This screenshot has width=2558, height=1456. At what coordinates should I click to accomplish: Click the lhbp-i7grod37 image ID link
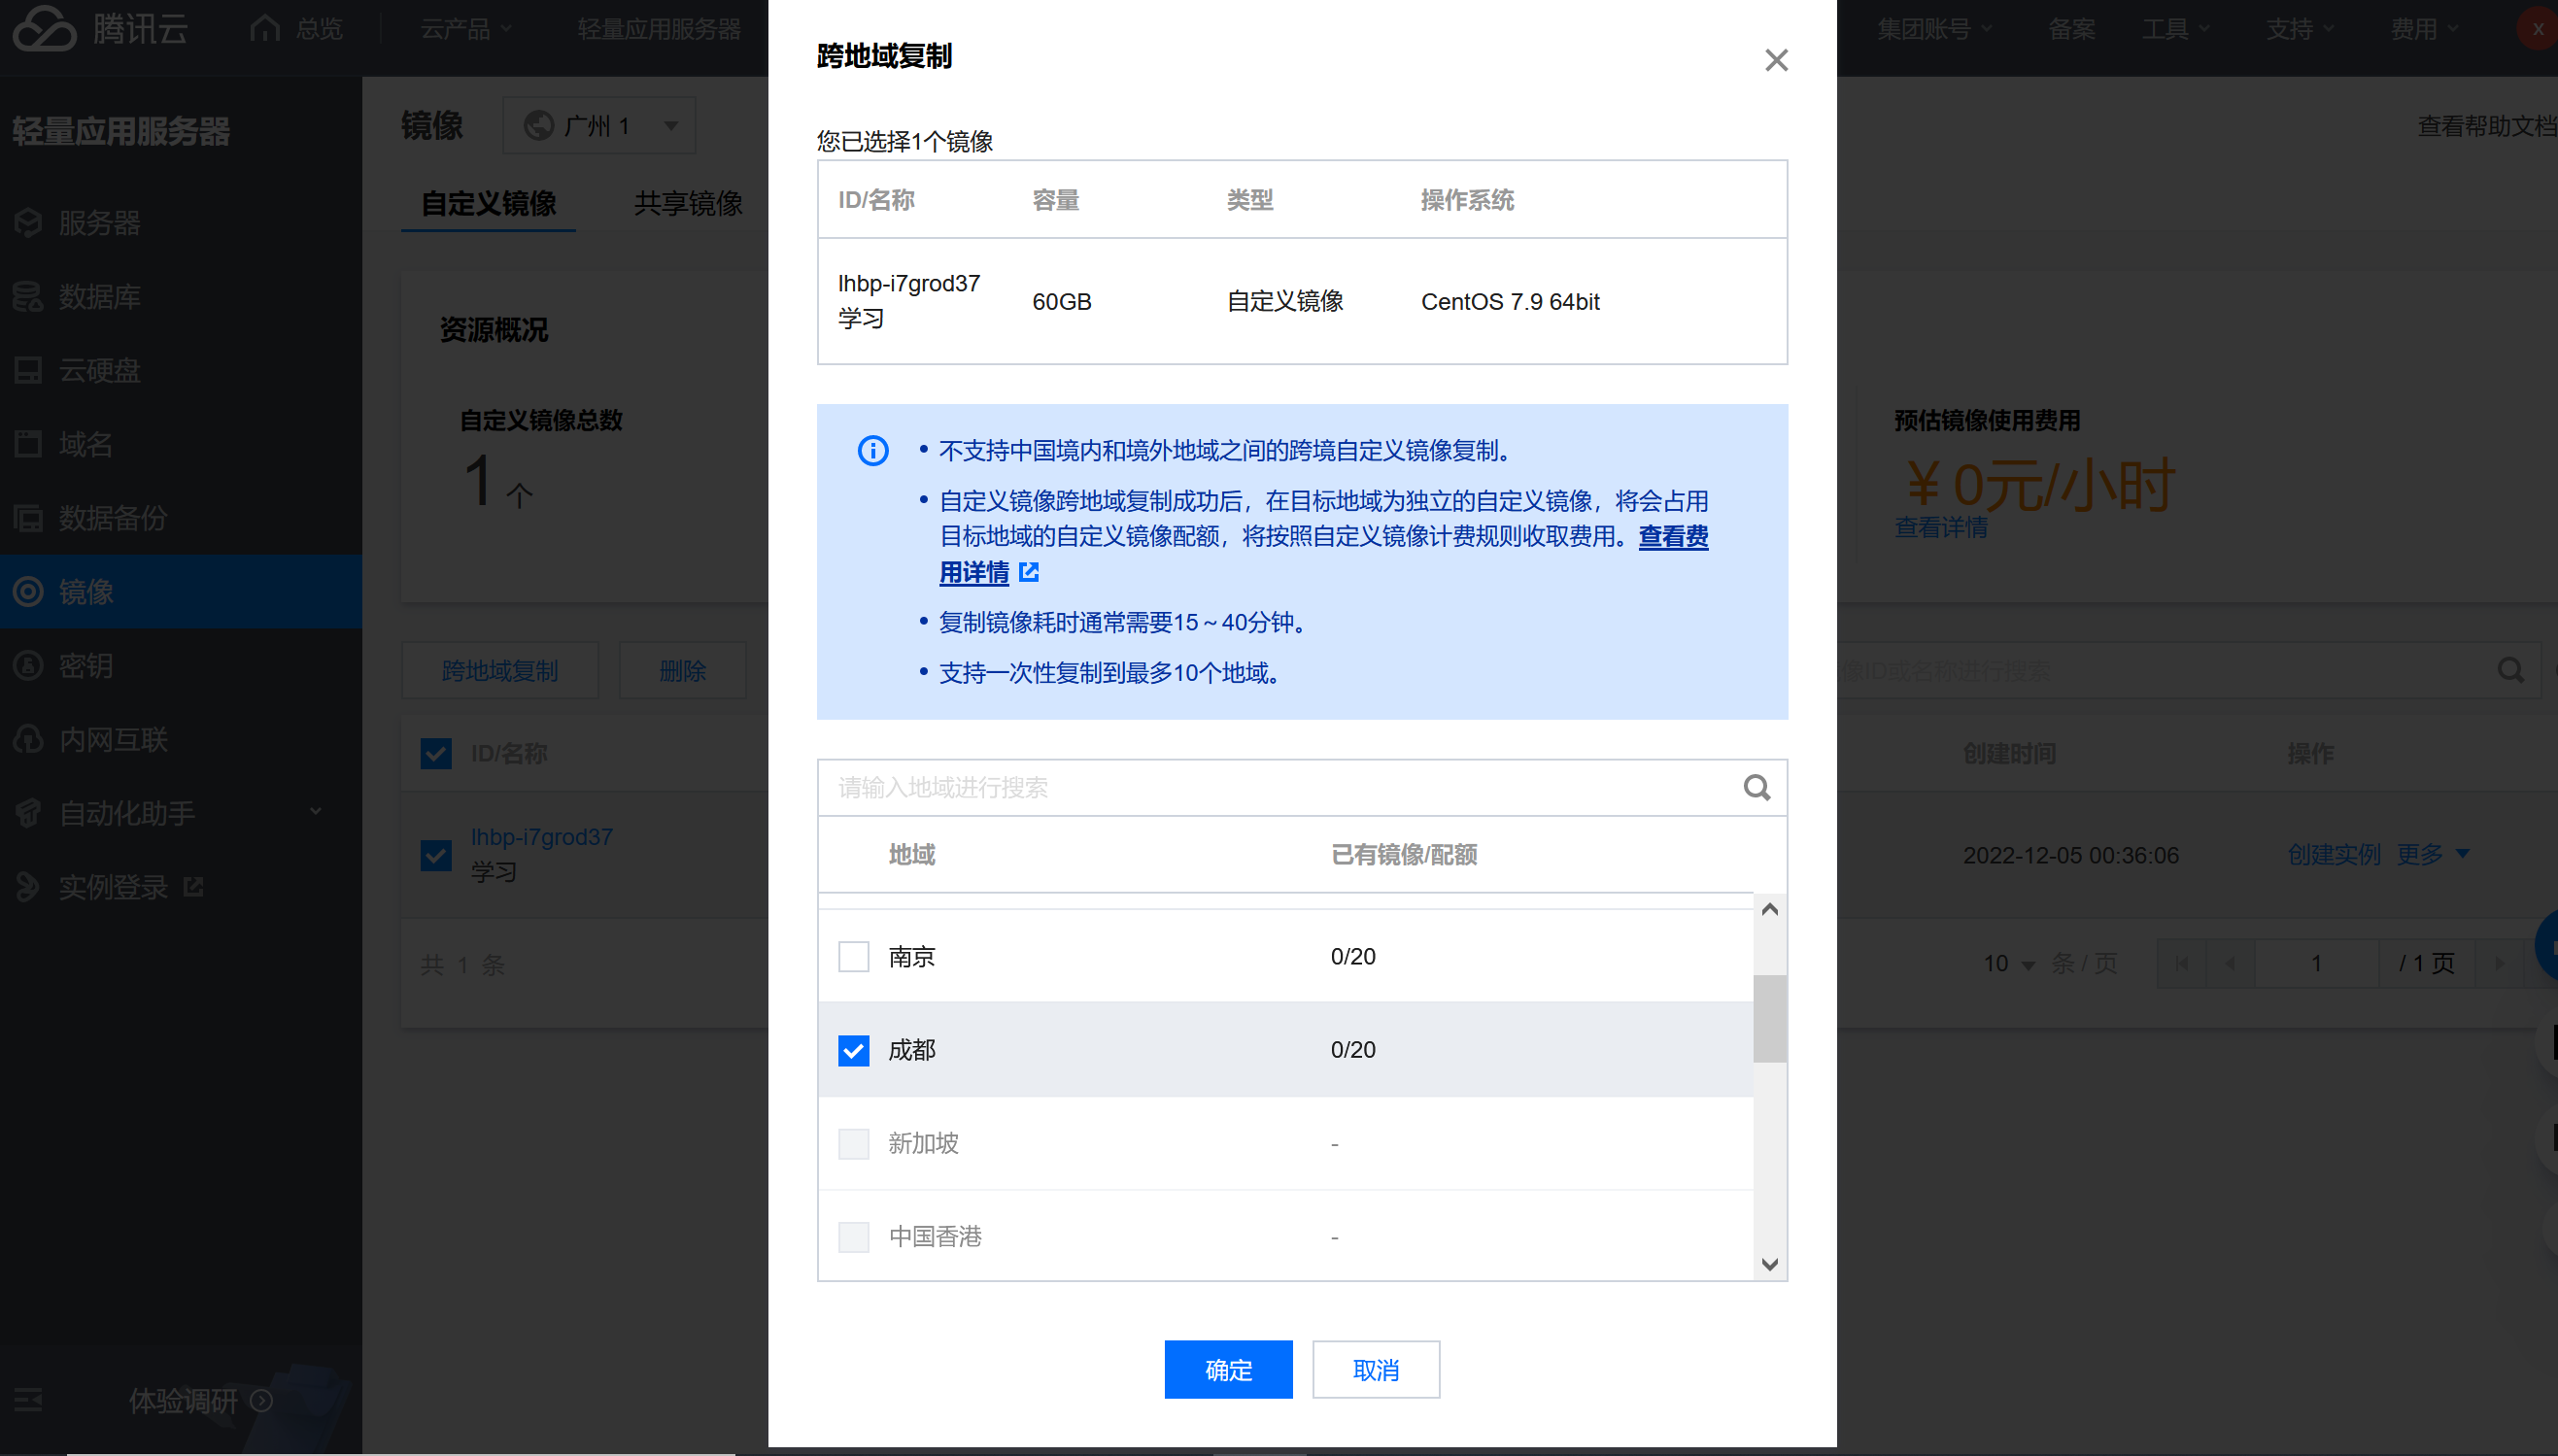pos(542,837)
